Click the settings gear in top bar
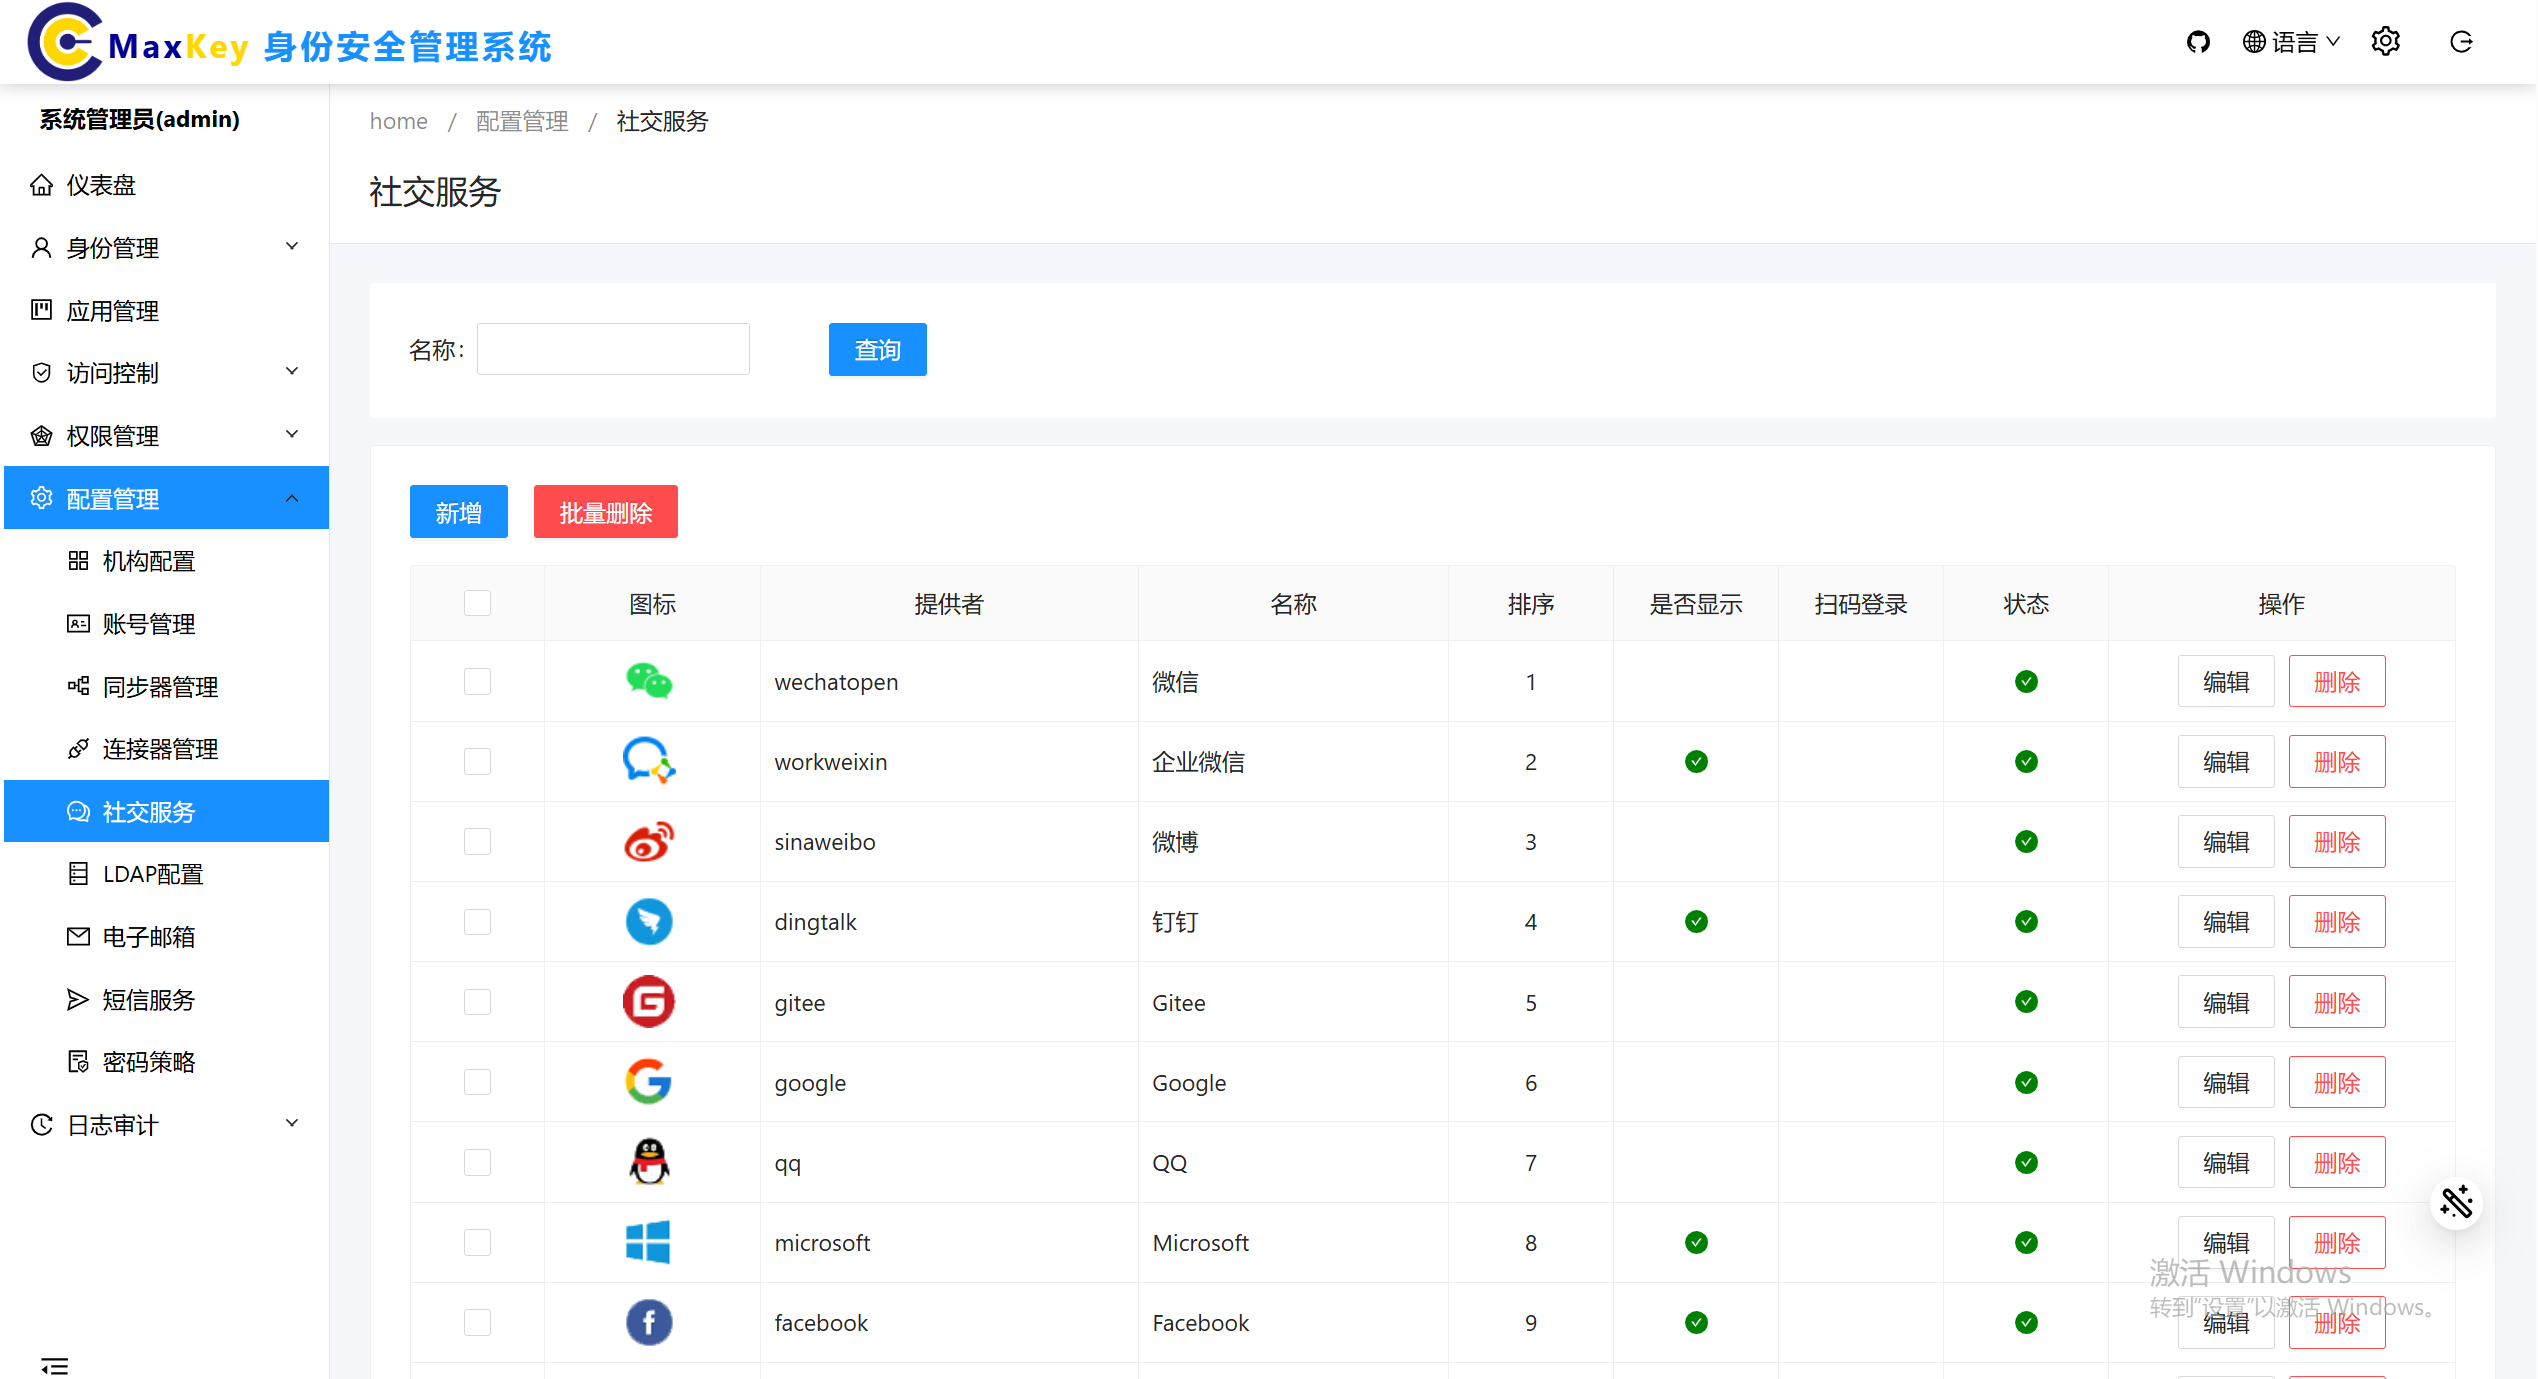 [2385, 42]
